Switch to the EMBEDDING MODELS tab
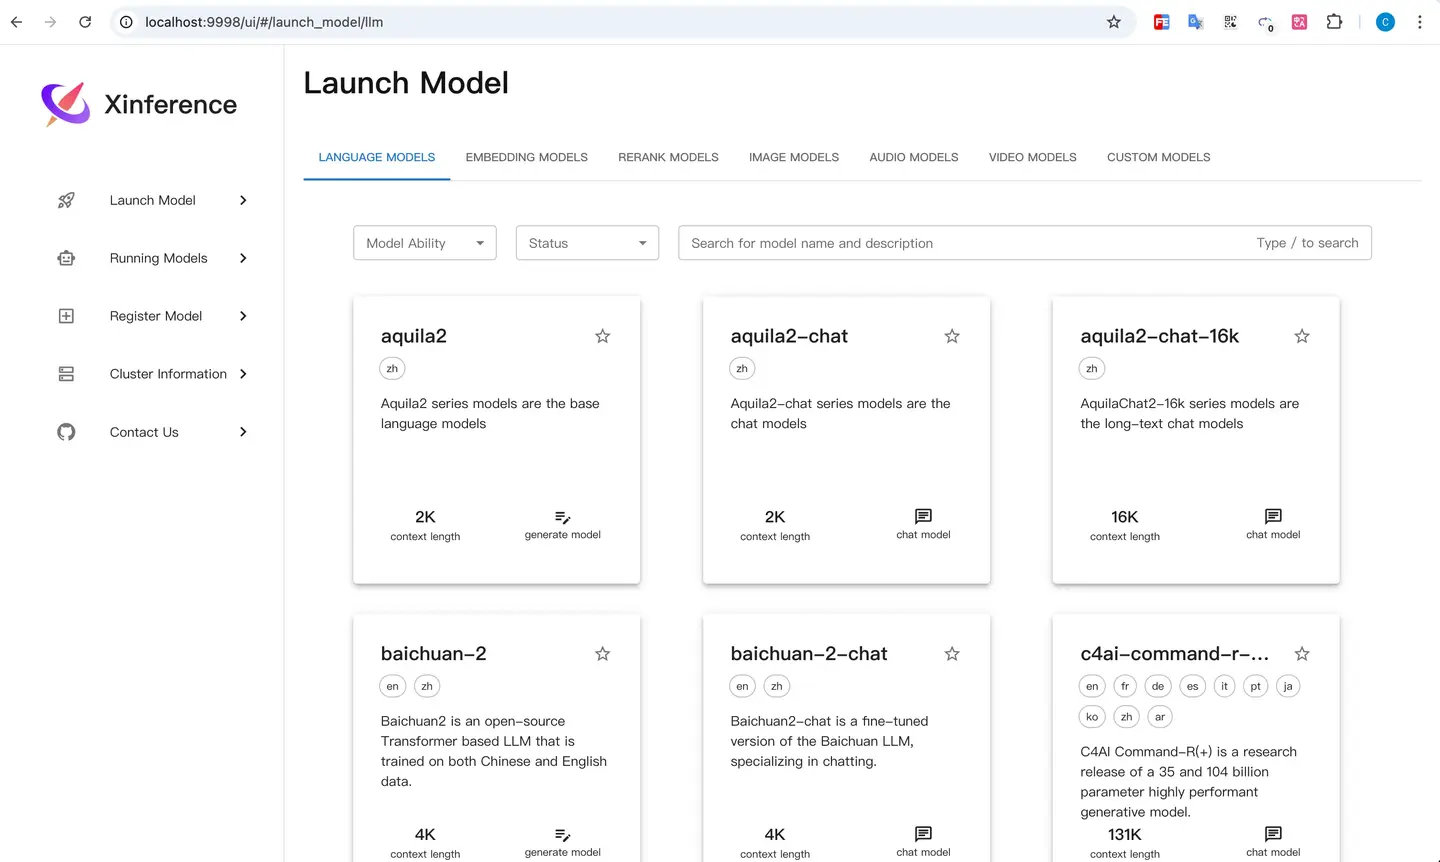 pyautogui.click(x=526, y=157)
